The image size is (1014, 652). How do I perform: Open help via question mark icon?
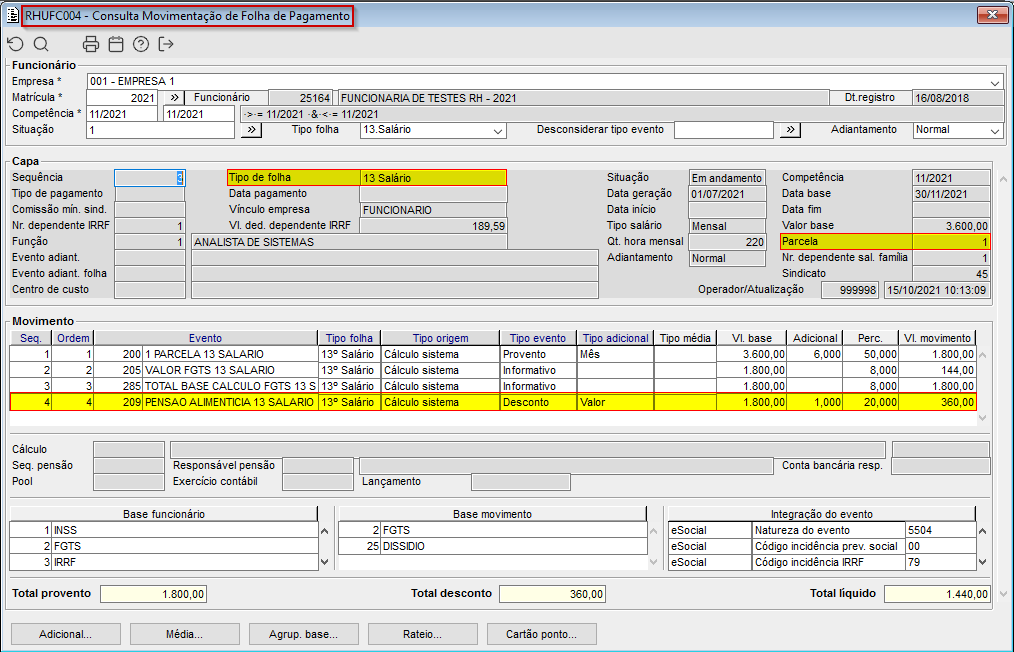point(141,44)
